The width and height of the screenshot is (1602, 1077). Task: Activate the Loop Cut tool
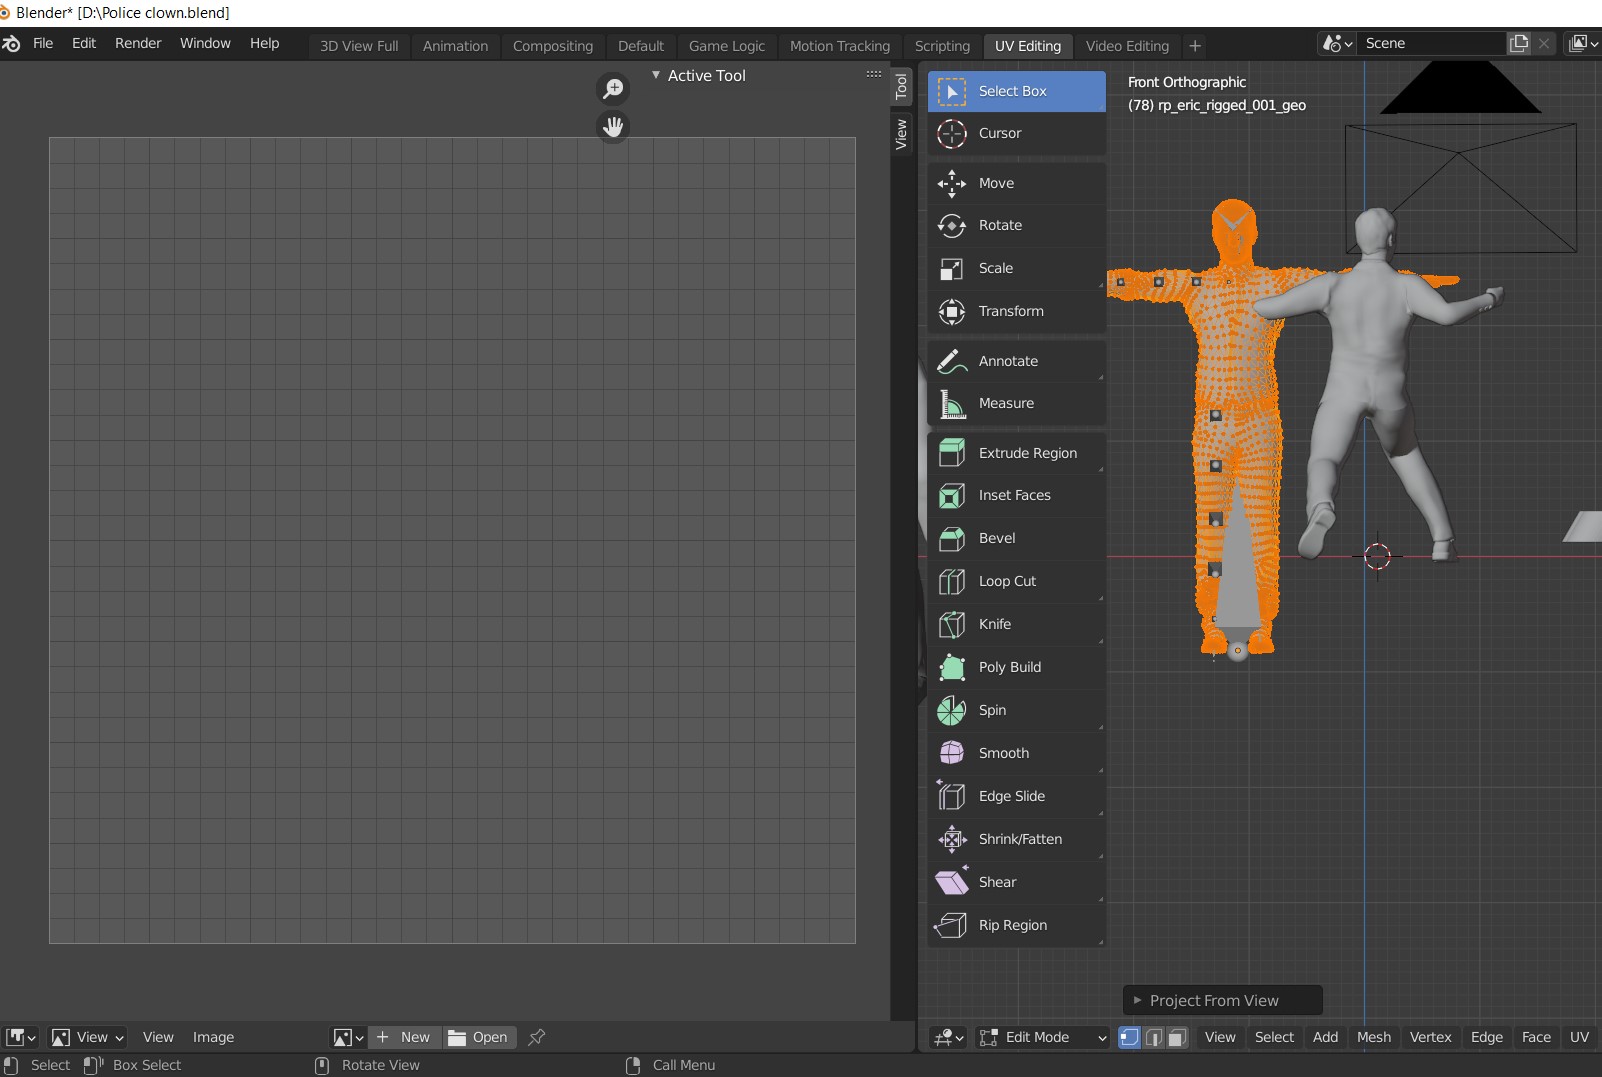point(1016,581)
